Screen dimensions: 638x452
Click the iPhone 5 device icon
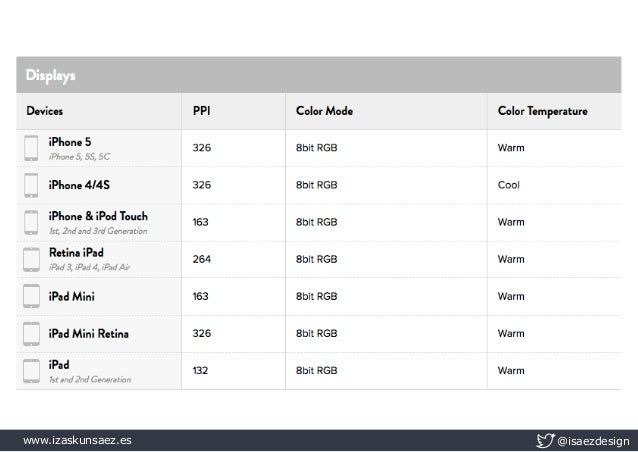[x=31, y=148]
